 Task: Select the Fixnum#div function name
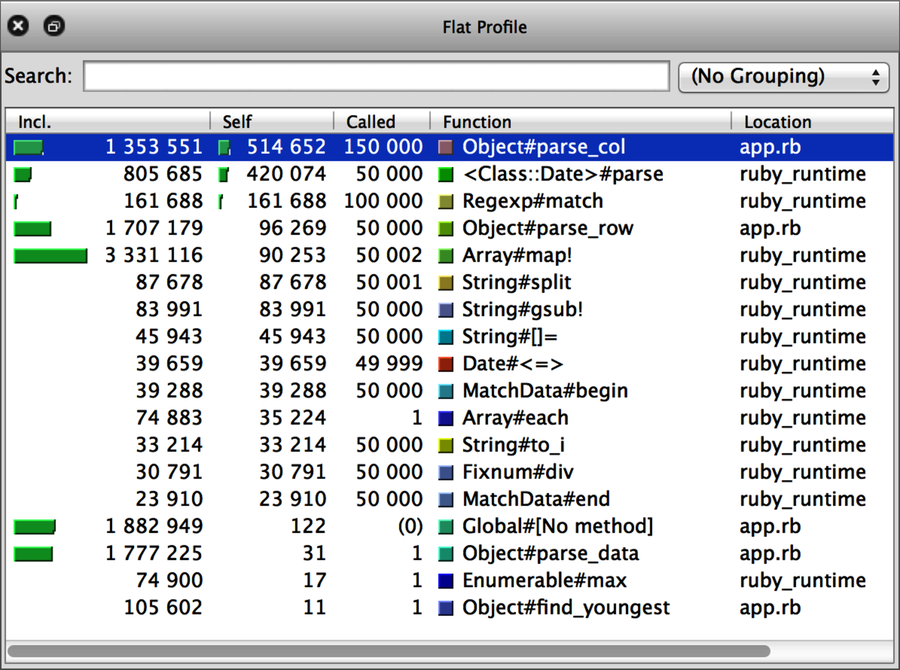pos(518,472)
